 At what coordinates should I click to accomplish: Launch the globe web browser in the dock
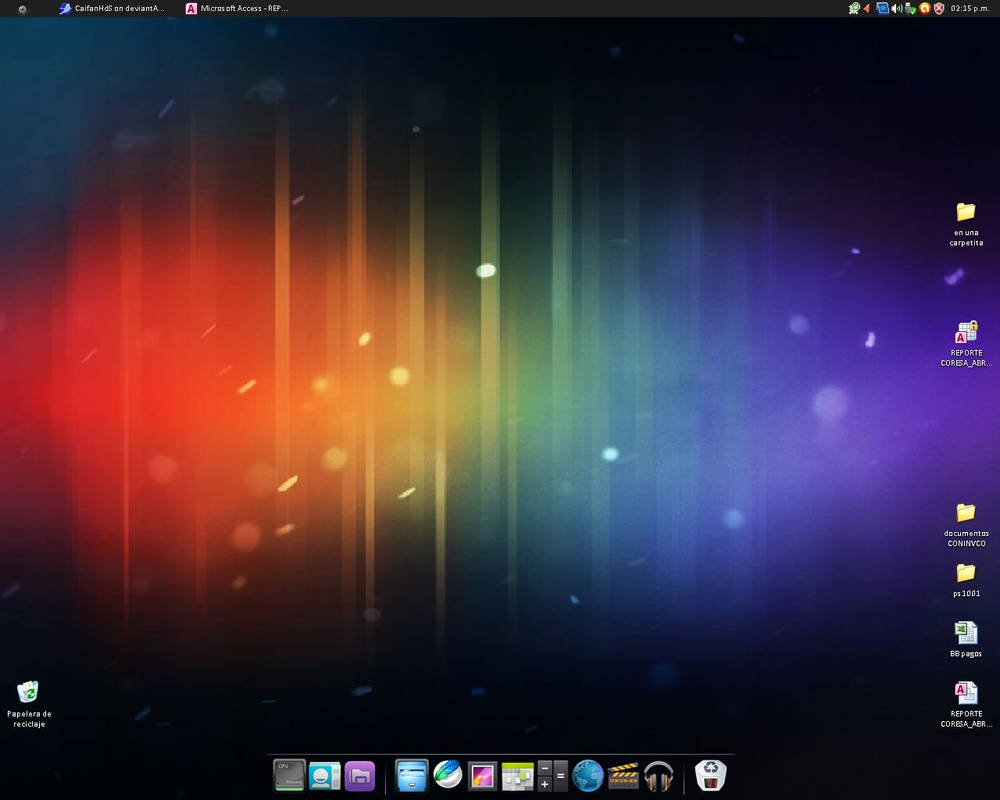coord(586,775)
